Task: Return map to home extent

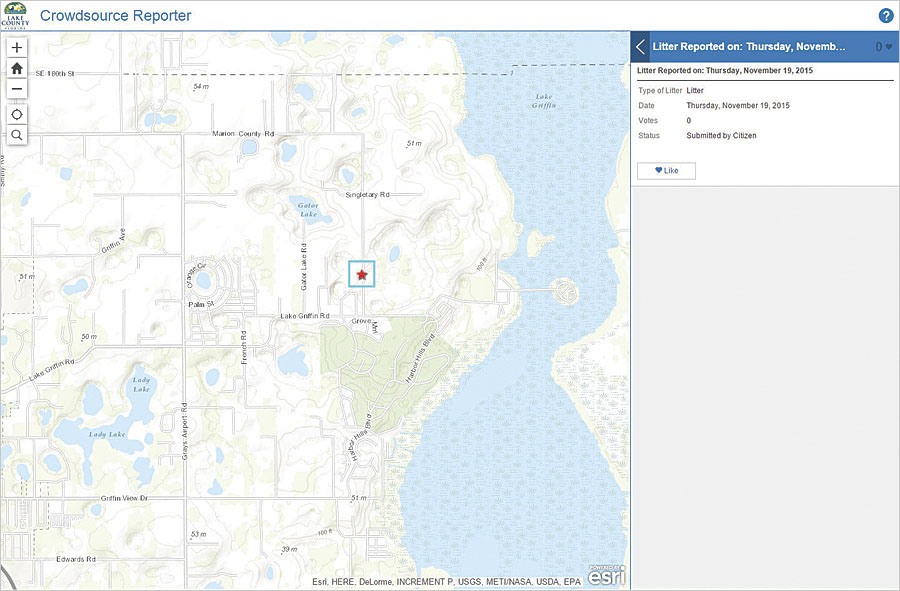Action: tap(17, 68)
